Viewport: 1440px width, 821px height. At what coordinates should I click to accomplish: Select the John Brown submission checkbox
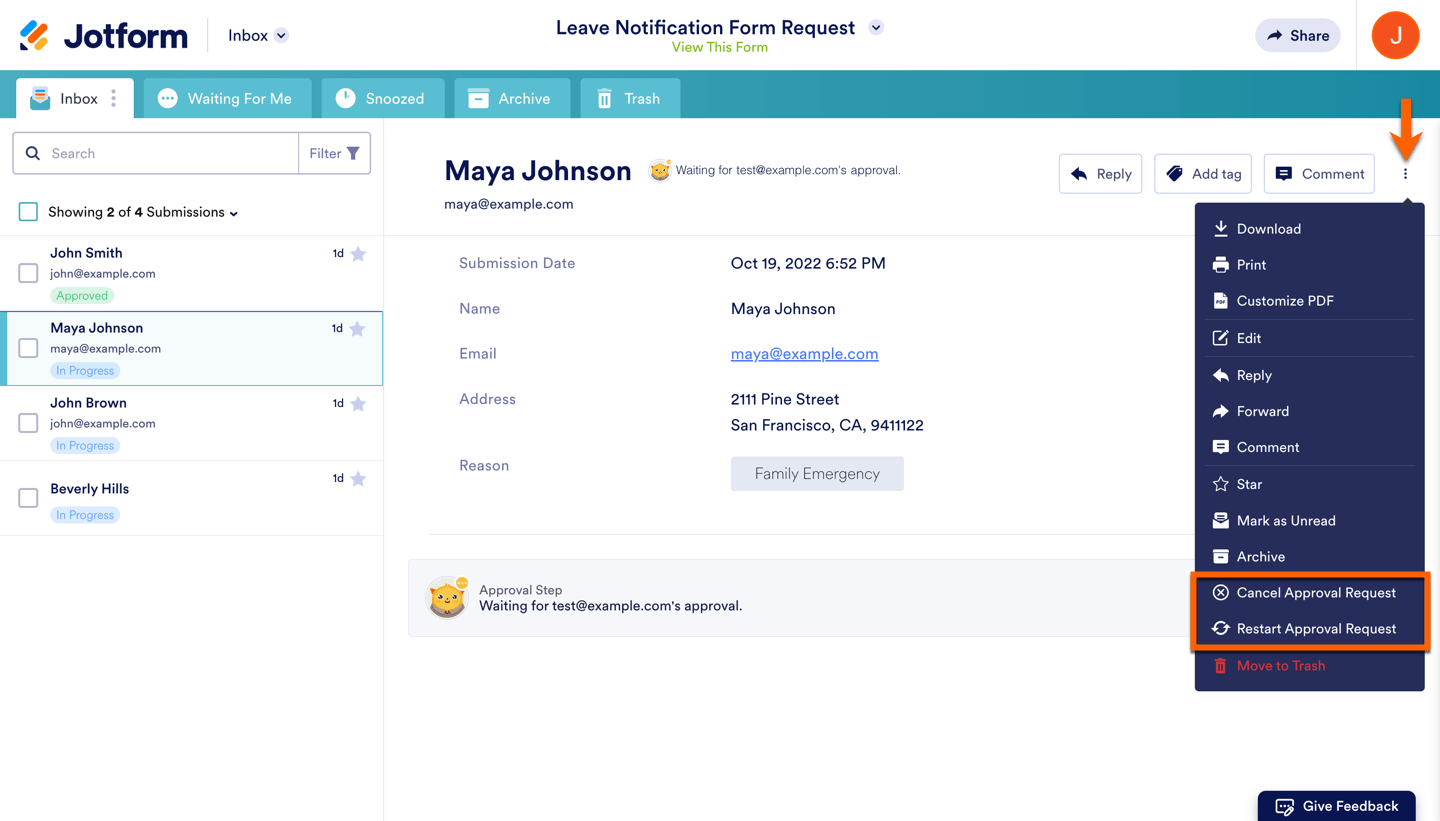click(x=28, y=423)
